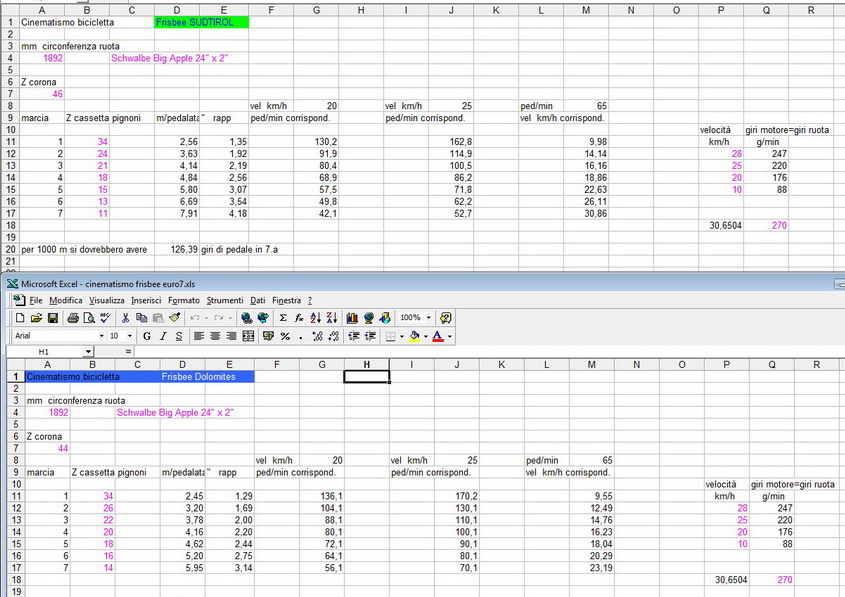Insert a hyperlink with the globe-link icon
845x597 pixels.
247,318
